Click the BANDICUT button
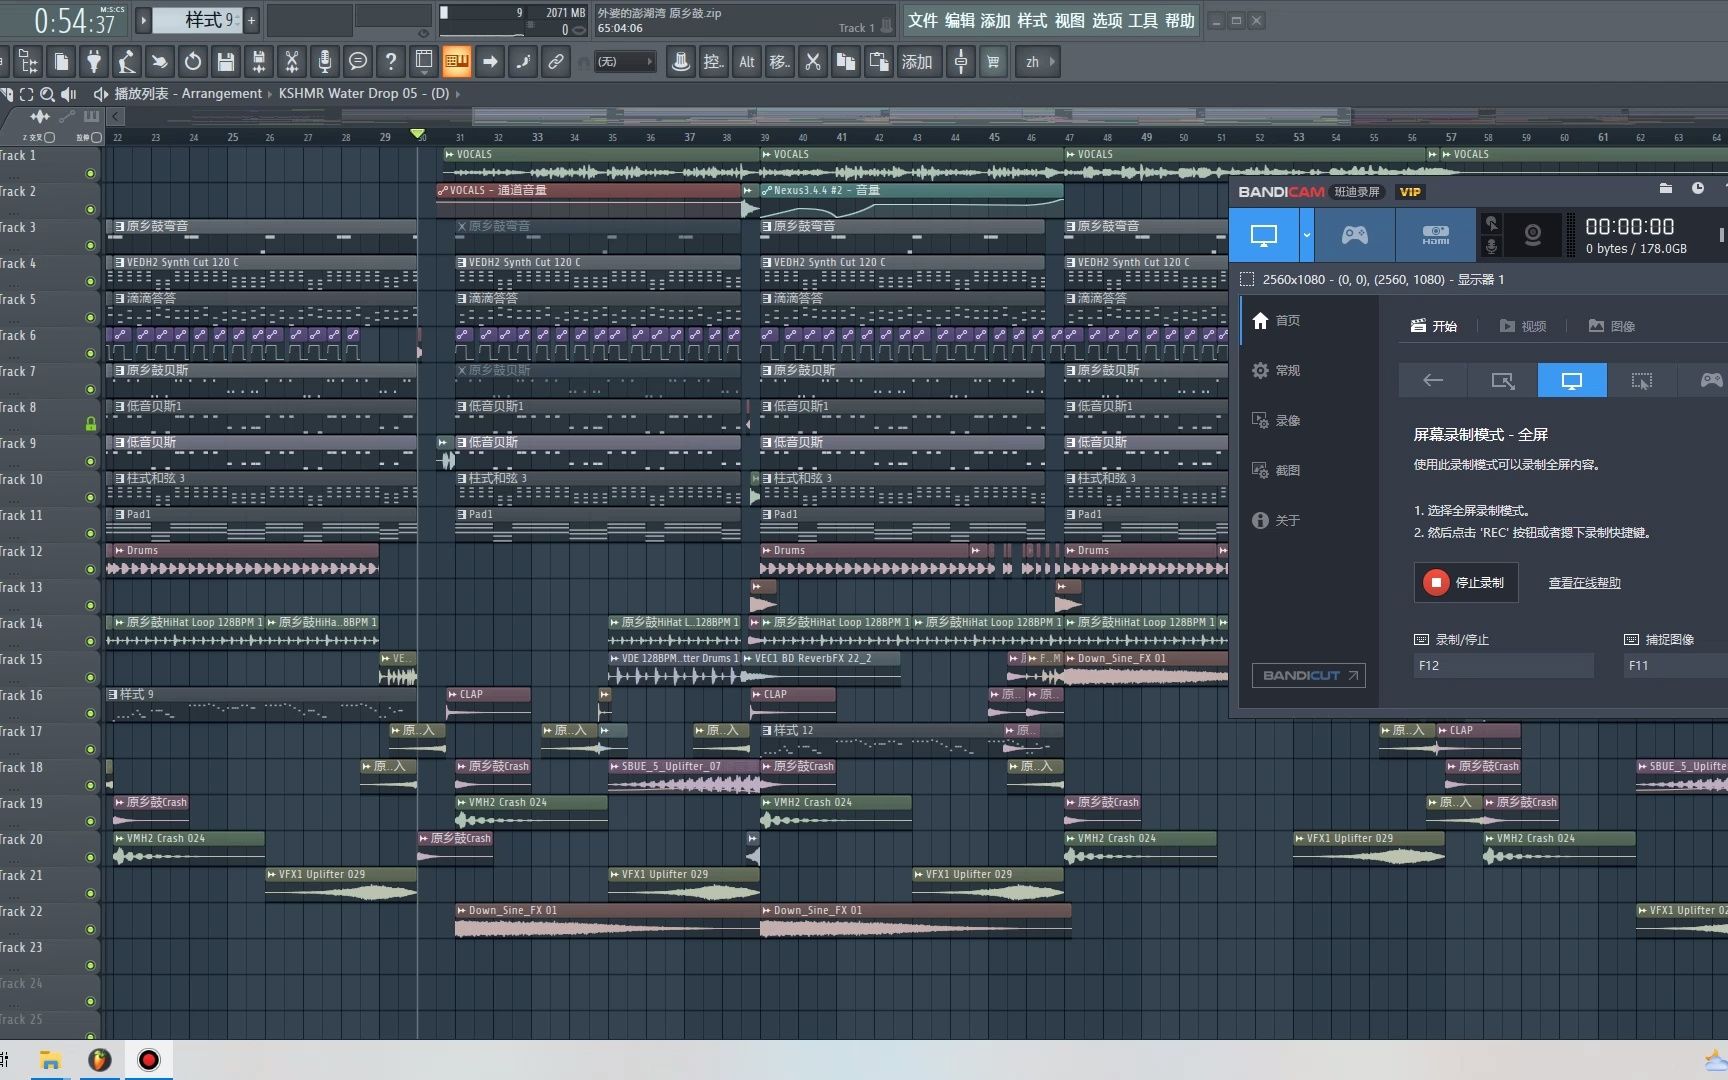This screenshot has width=1728, height=1080. [1308, 675]
